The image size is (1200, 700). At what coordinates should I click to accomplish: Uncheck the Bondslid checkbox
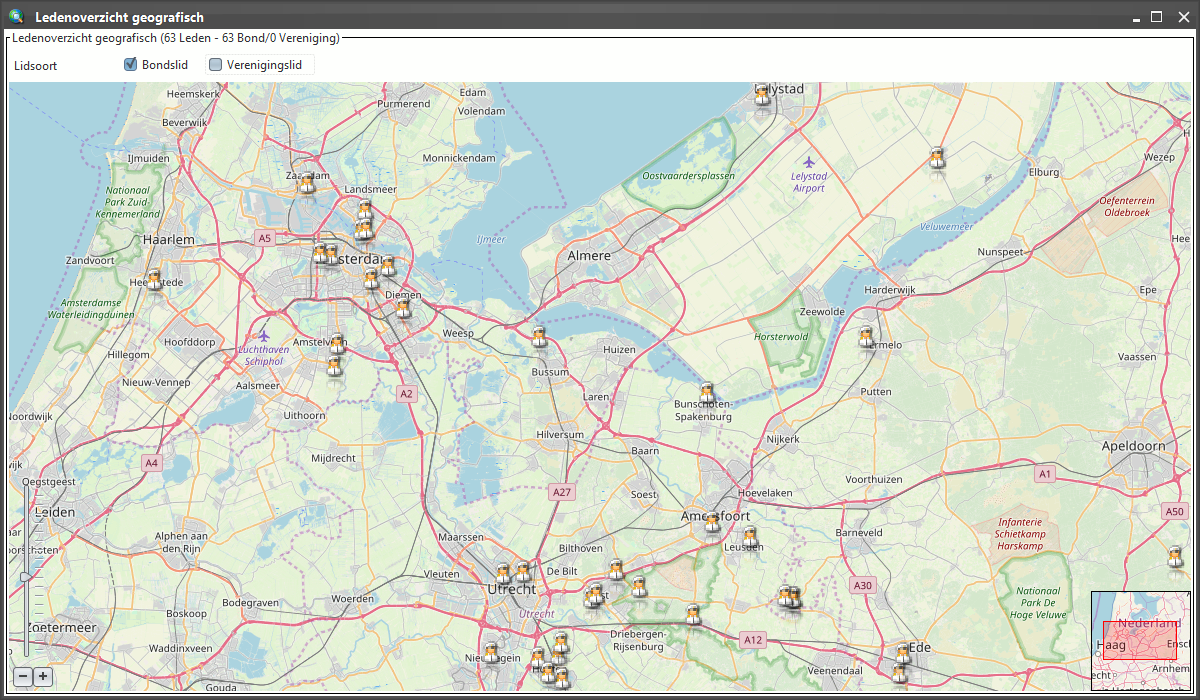tap(130, 65)
